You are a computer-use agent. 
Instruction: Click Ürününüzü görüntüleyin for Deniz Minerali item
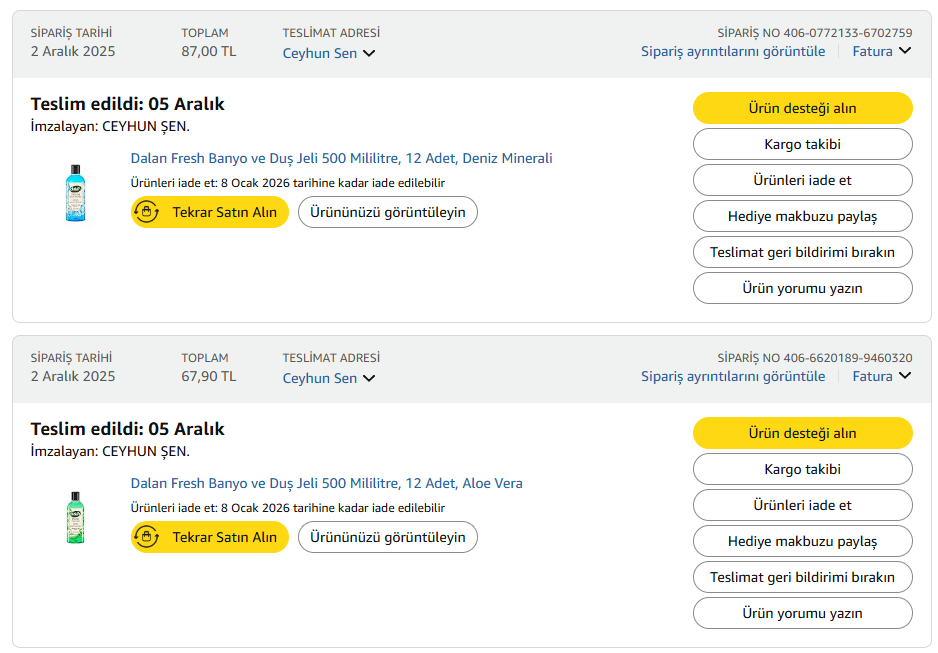click(x=388, y=212)
